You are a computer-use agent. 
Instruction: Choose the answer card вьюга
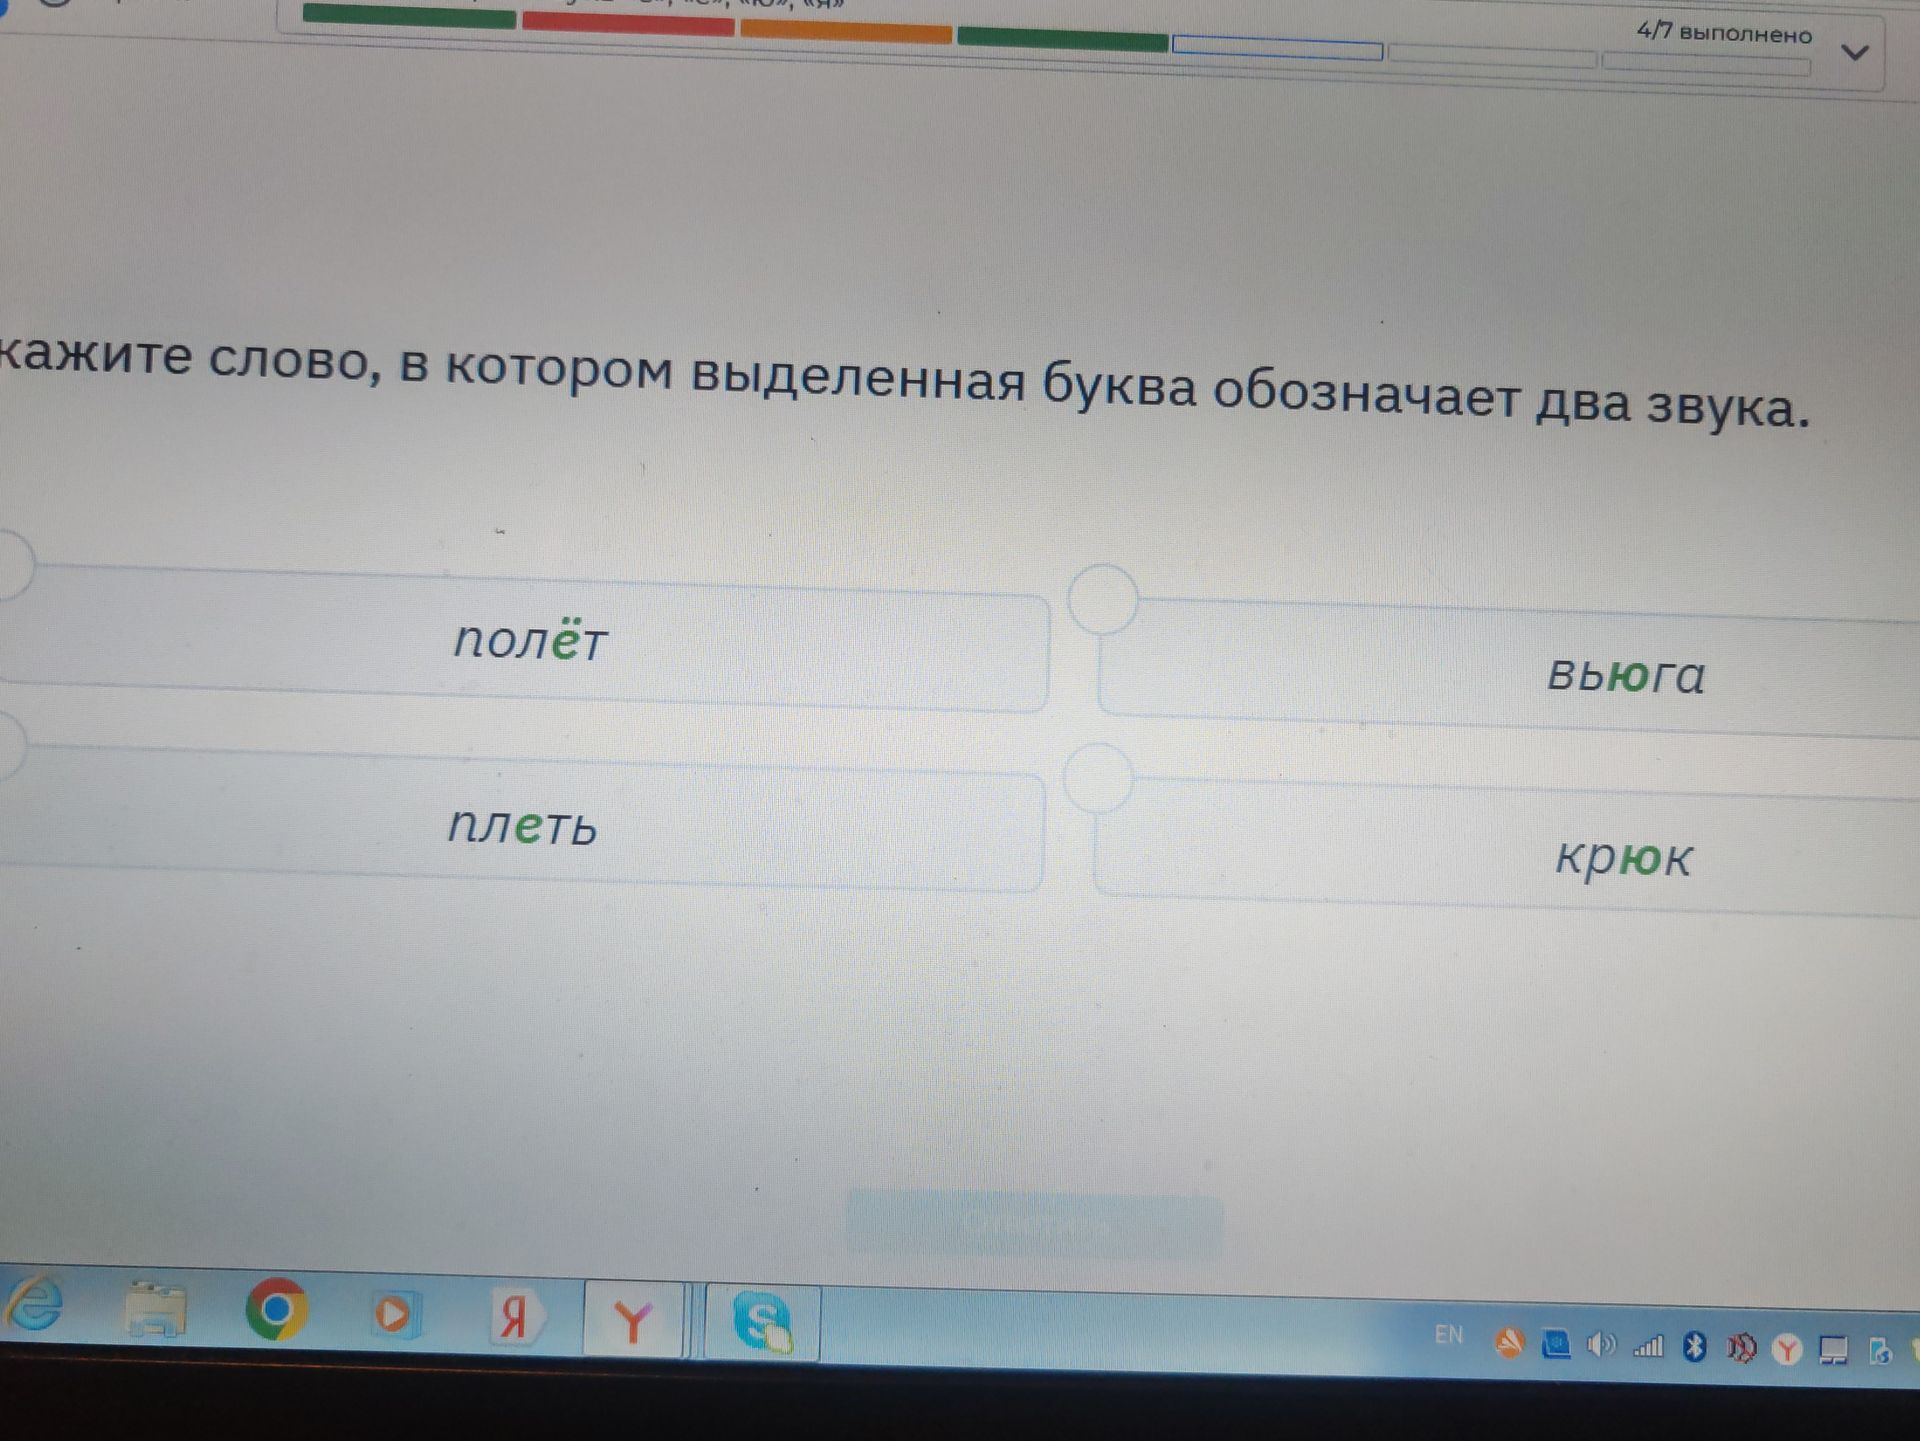pyautogui.click(x=1510, y=667)
